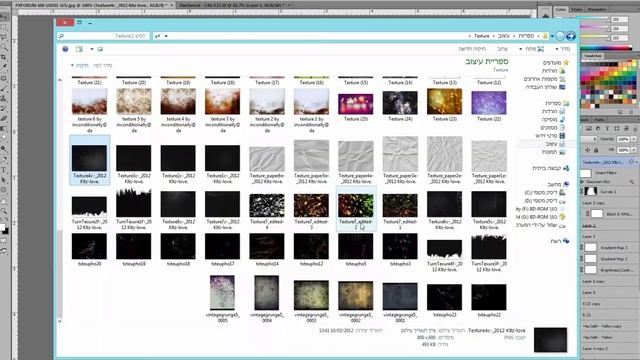Toggle lock position on the layer
Image resolution: width=640 pixels, height=360 pixels.
[x=588, y=150]
